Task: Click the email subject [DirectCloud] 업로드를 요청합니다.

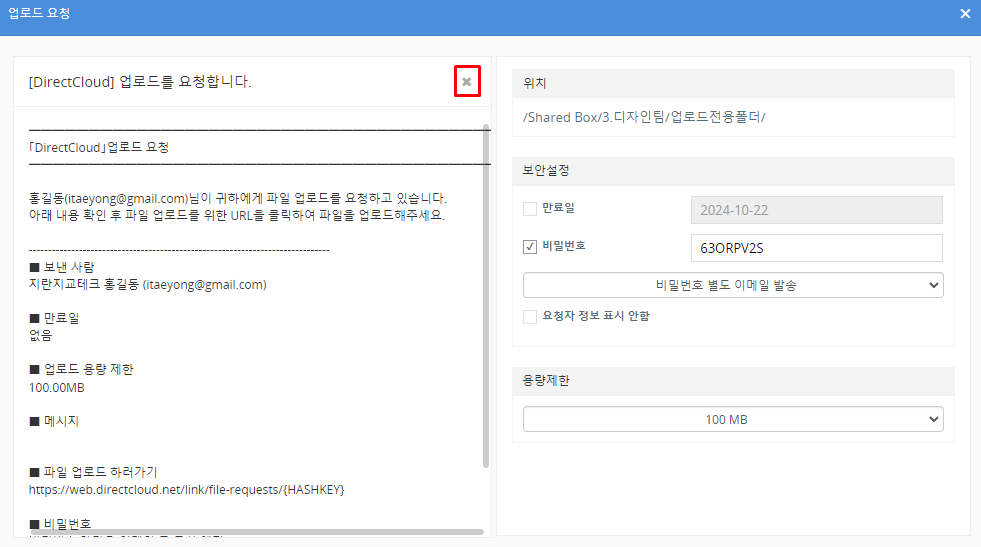Action: [x=140, y=81]
